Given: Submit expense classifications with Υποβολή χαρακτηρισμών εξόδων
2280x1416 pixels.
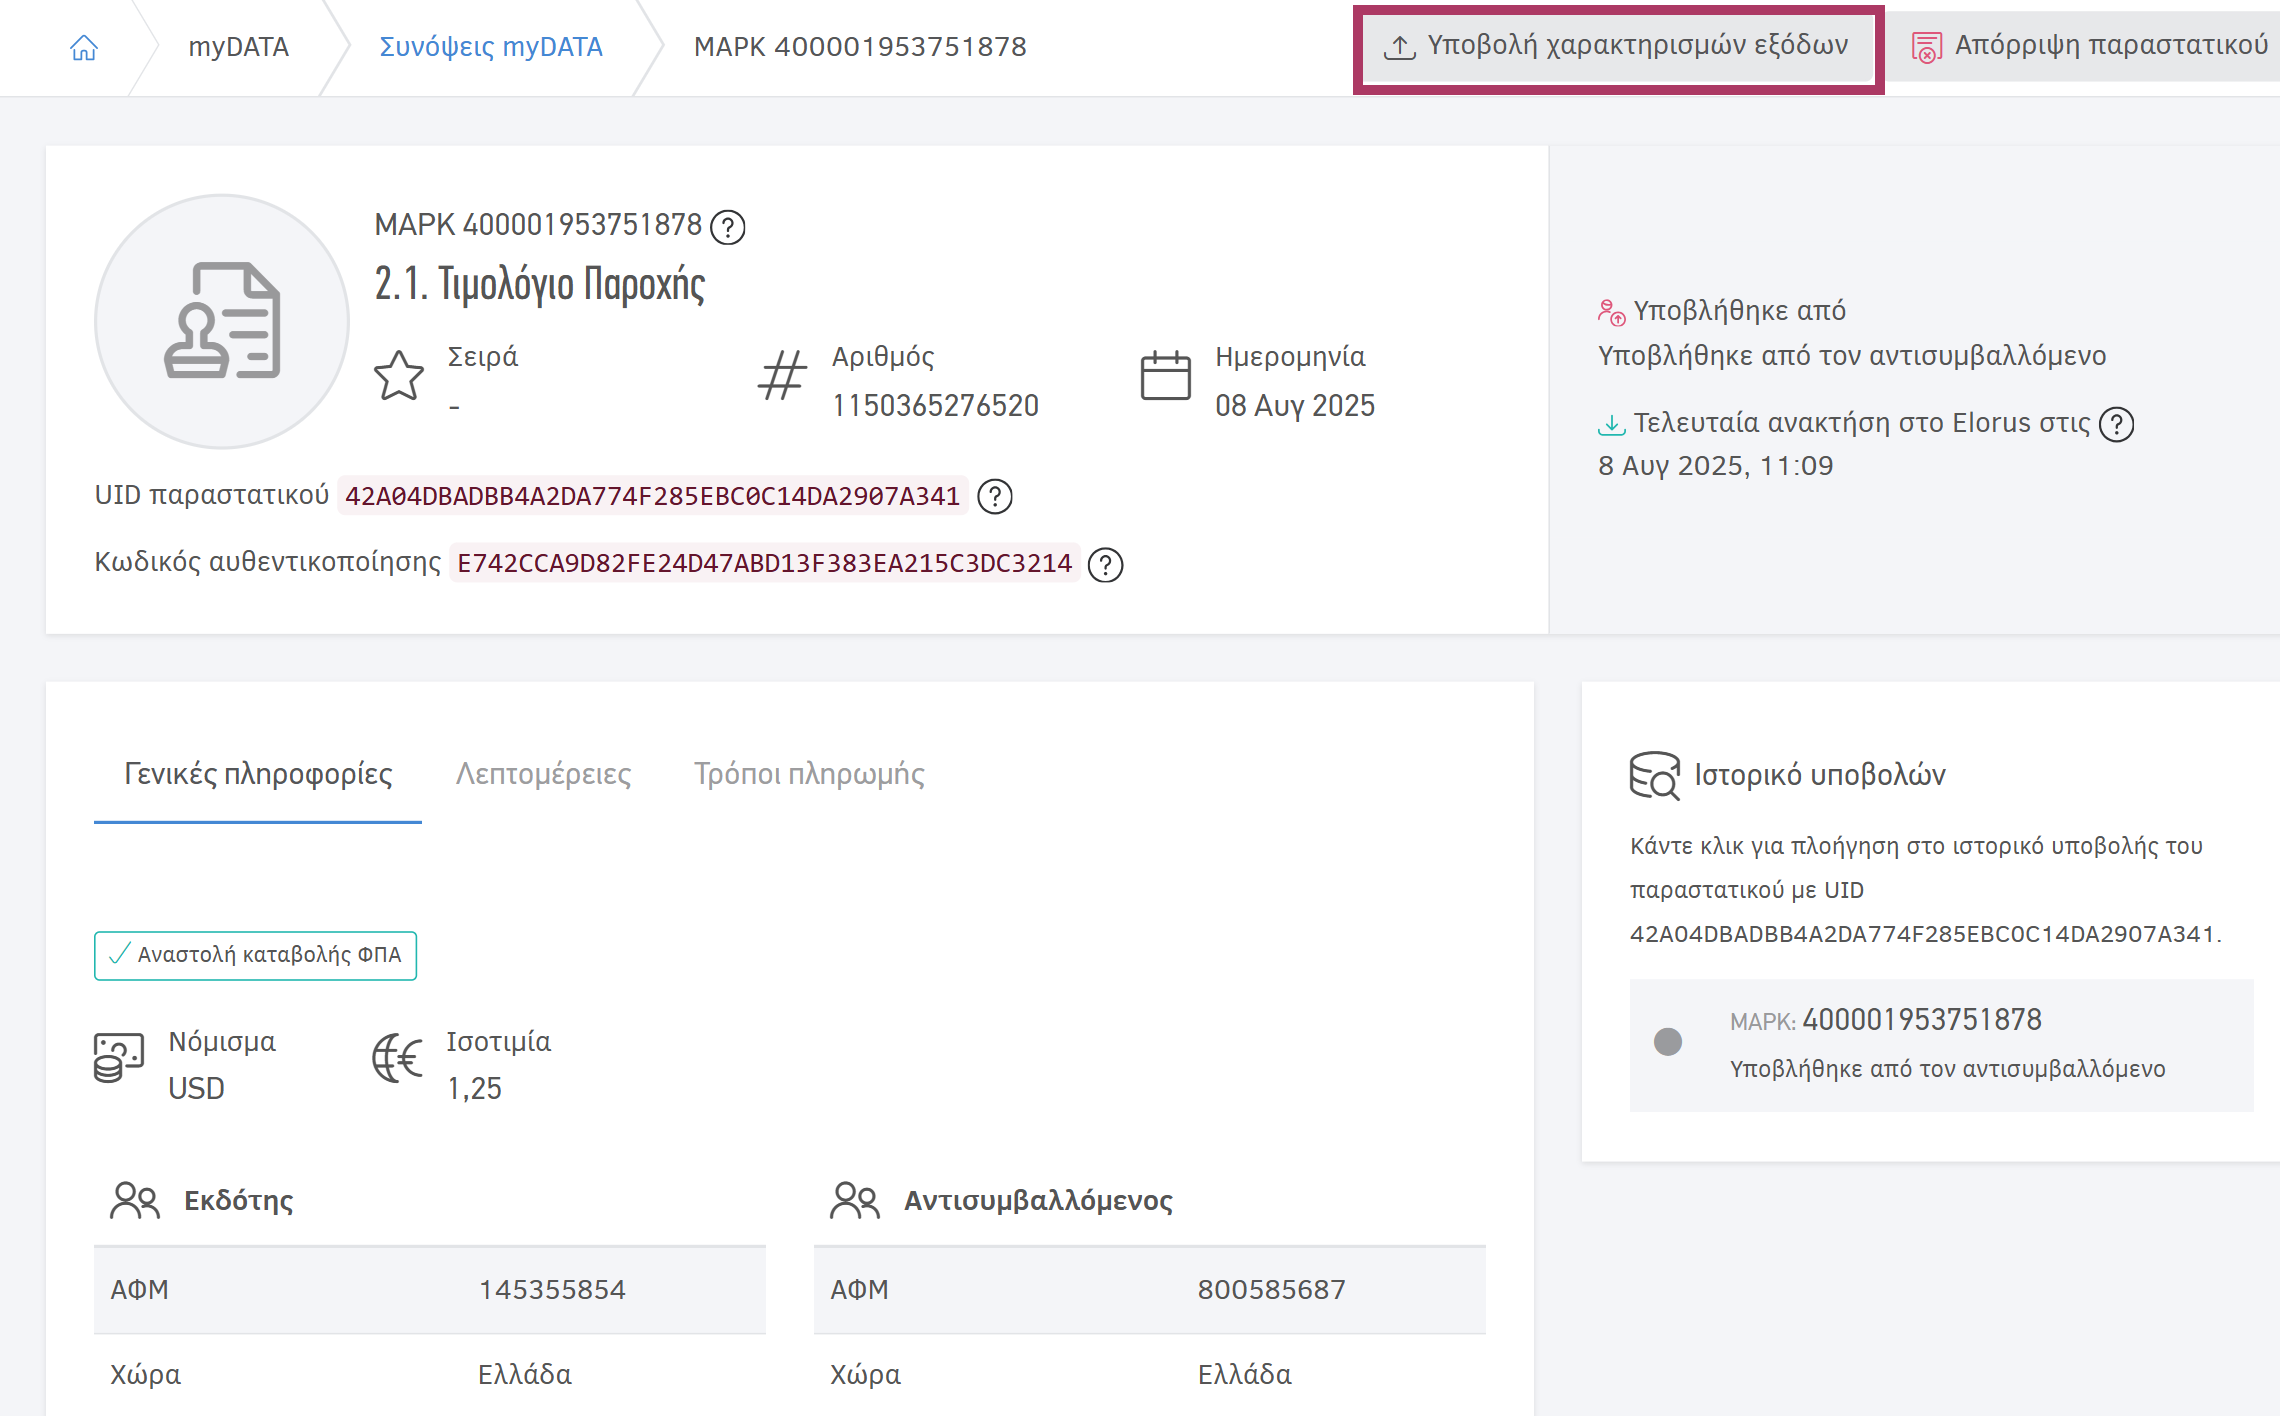Looking at the screenshot, I should click(1618, 47).
